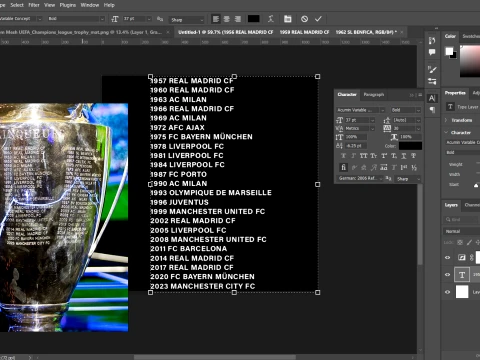Hide the type layer with eye icon

[x=447, y=275]
